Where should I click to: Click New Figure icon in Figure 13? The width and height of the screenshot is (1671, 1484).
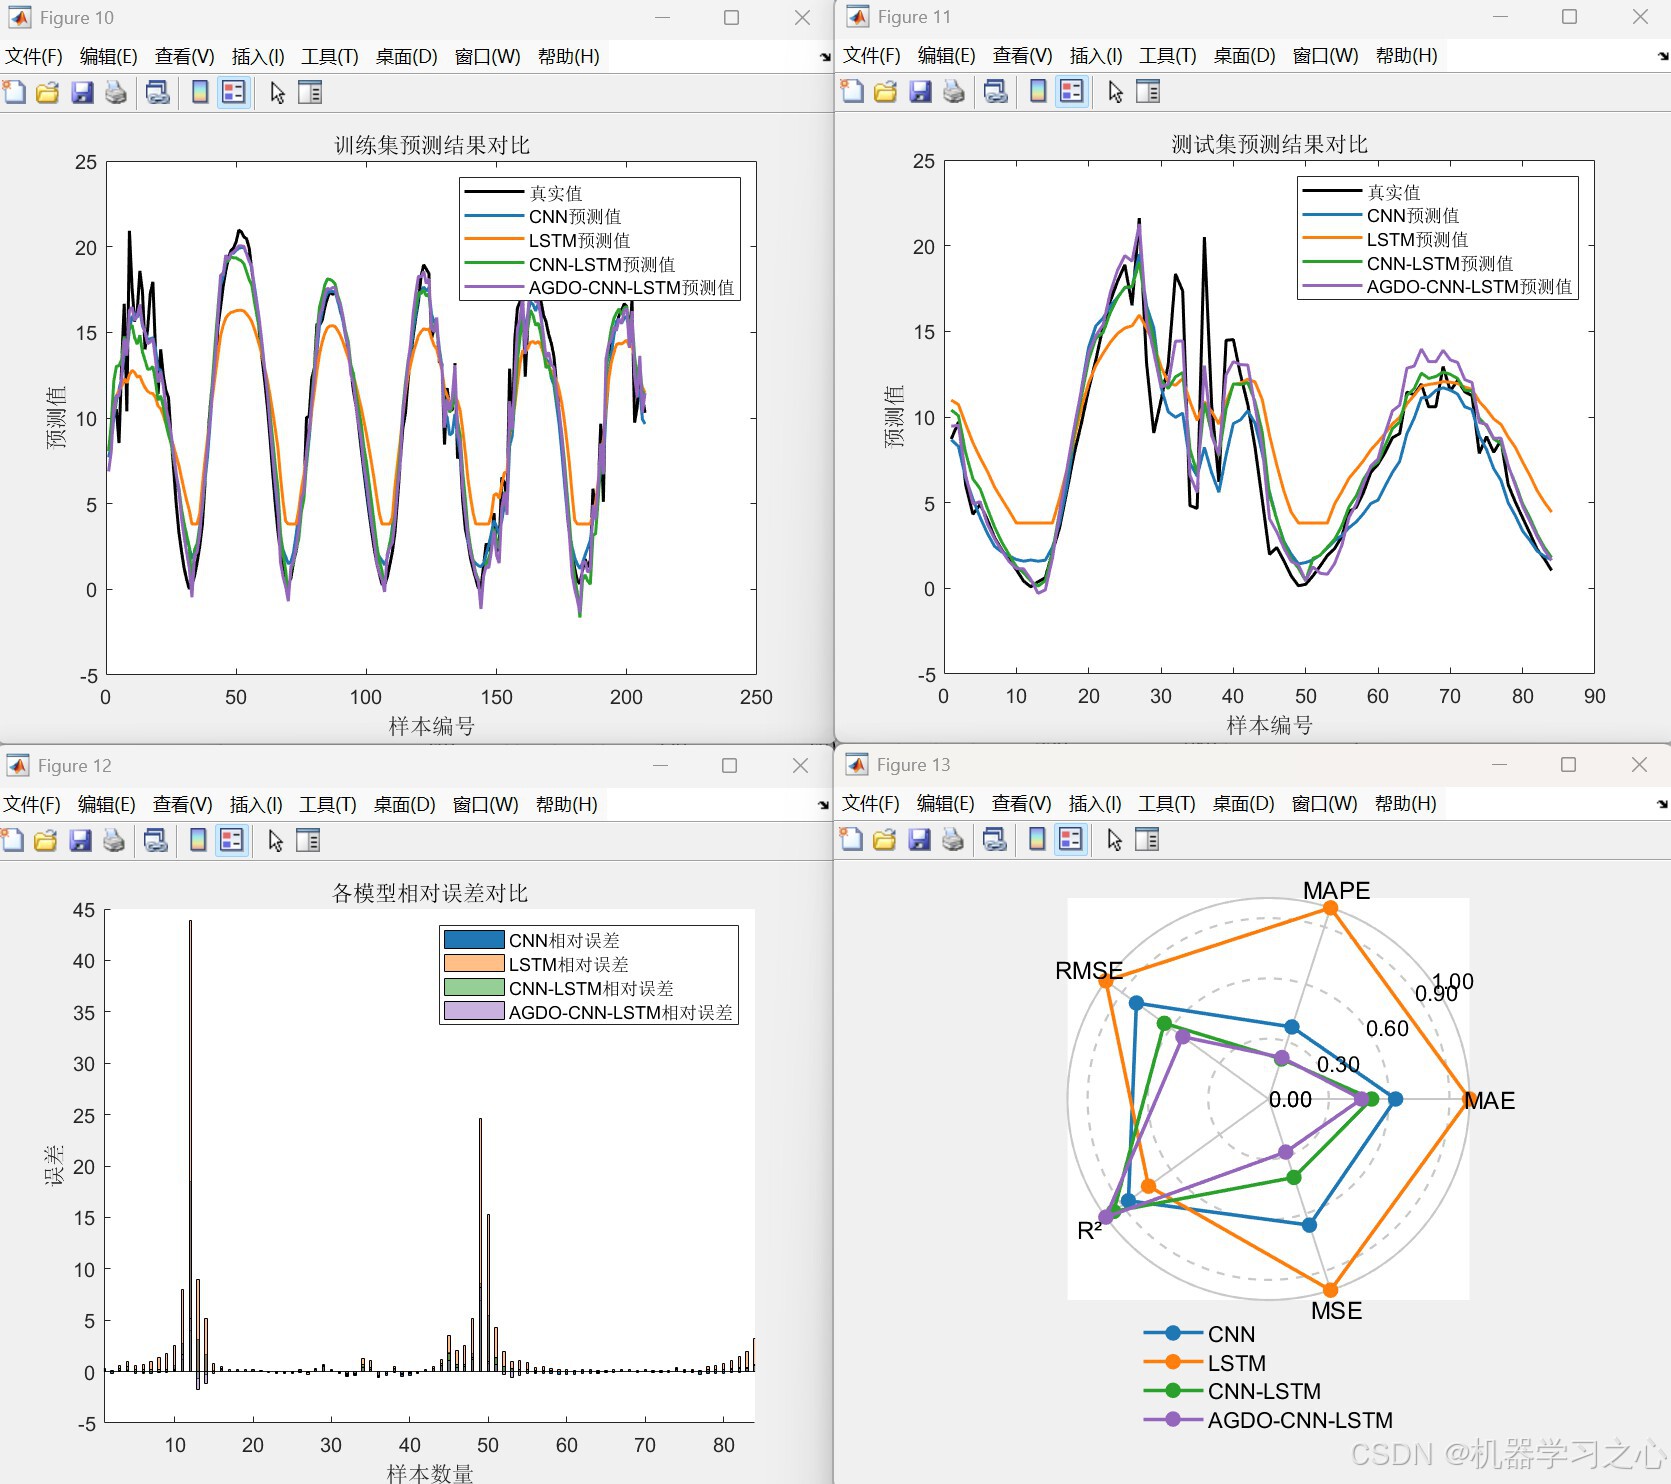[851, 840]
